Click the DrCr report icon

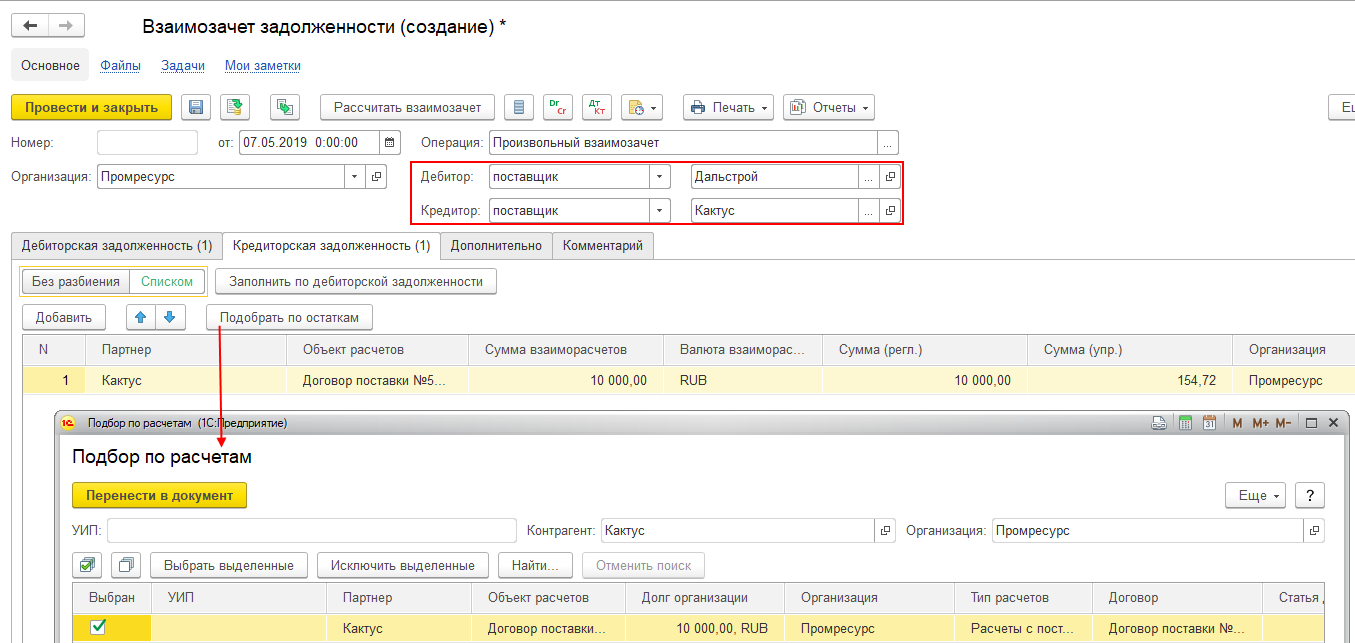tap(558, 107)
